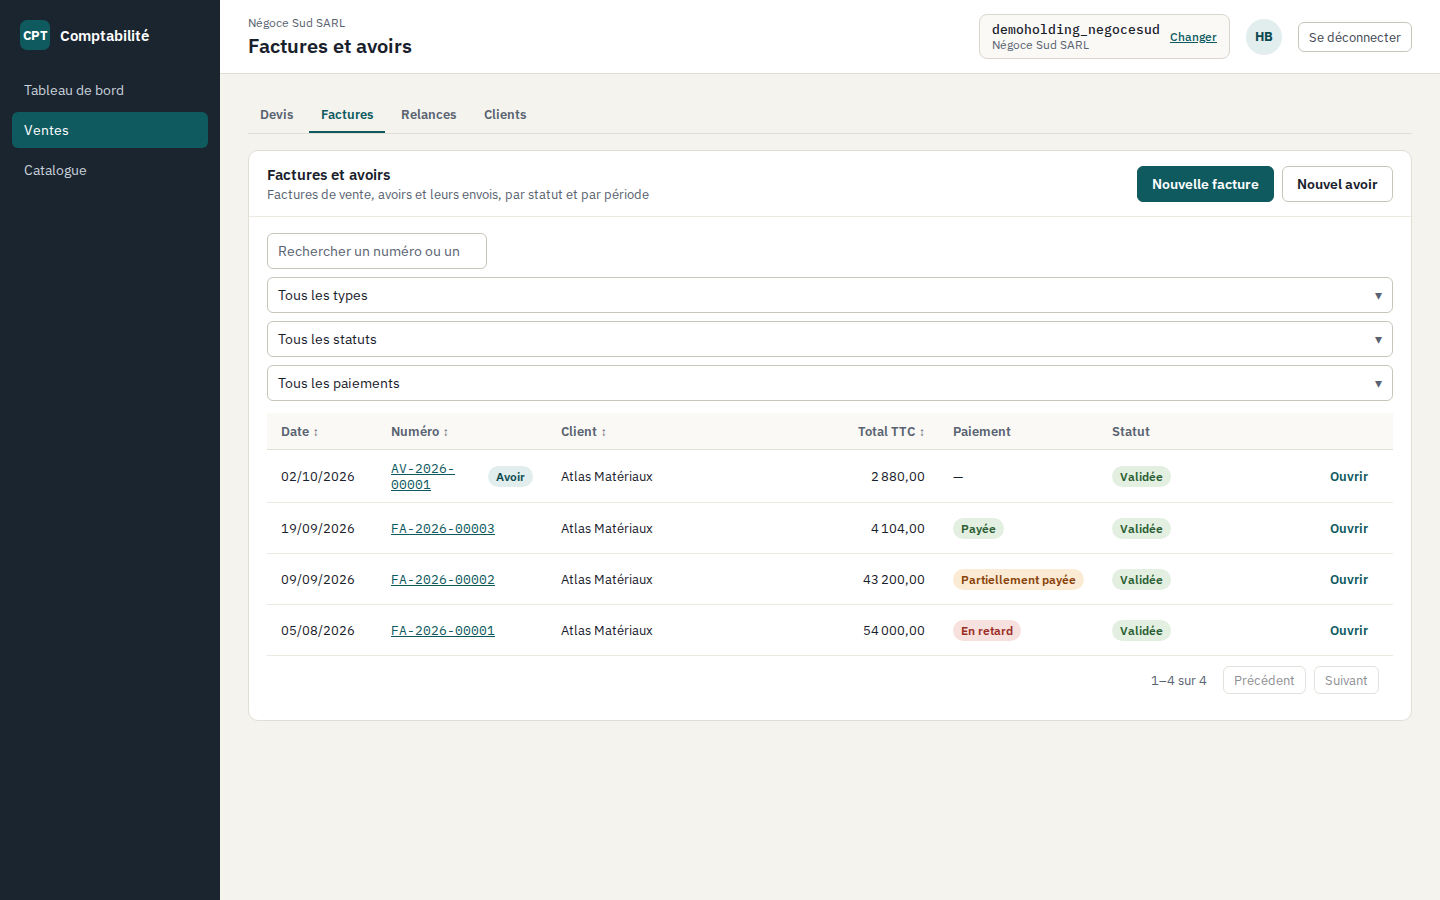
Task: Open Tableau de bord in sidebar
Action: pos(110,90)
